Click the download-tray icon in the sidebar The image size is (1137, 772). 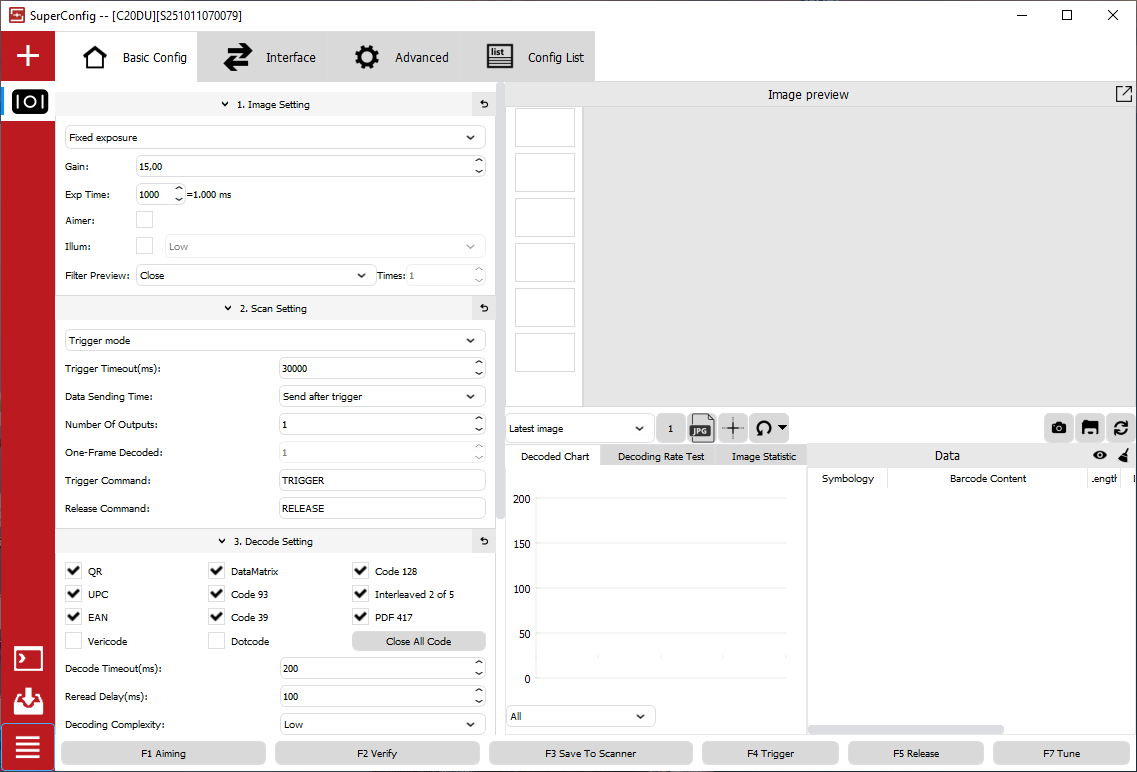(x=28, y=701)
